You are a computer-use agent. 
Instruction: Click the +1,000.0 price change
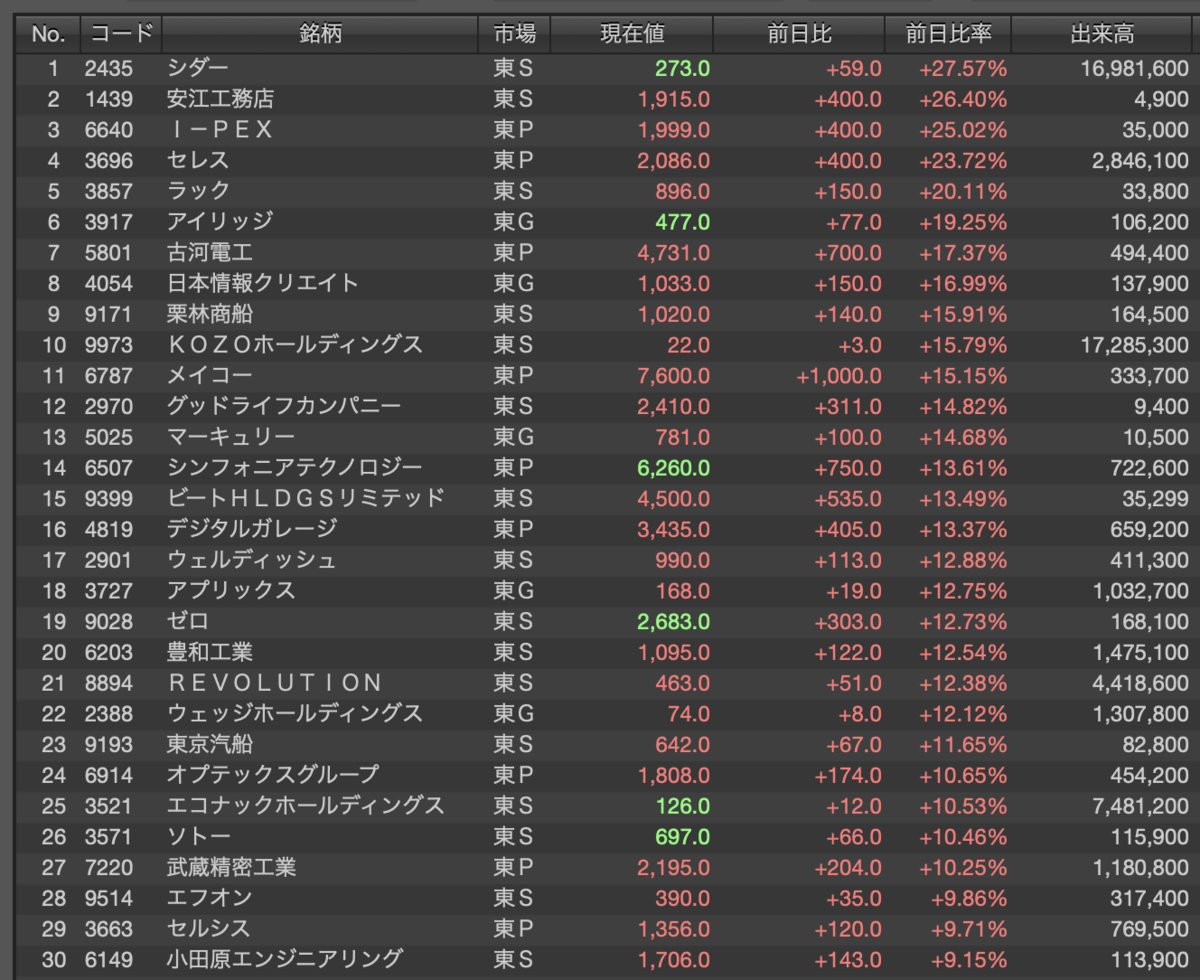pos(839,376)
